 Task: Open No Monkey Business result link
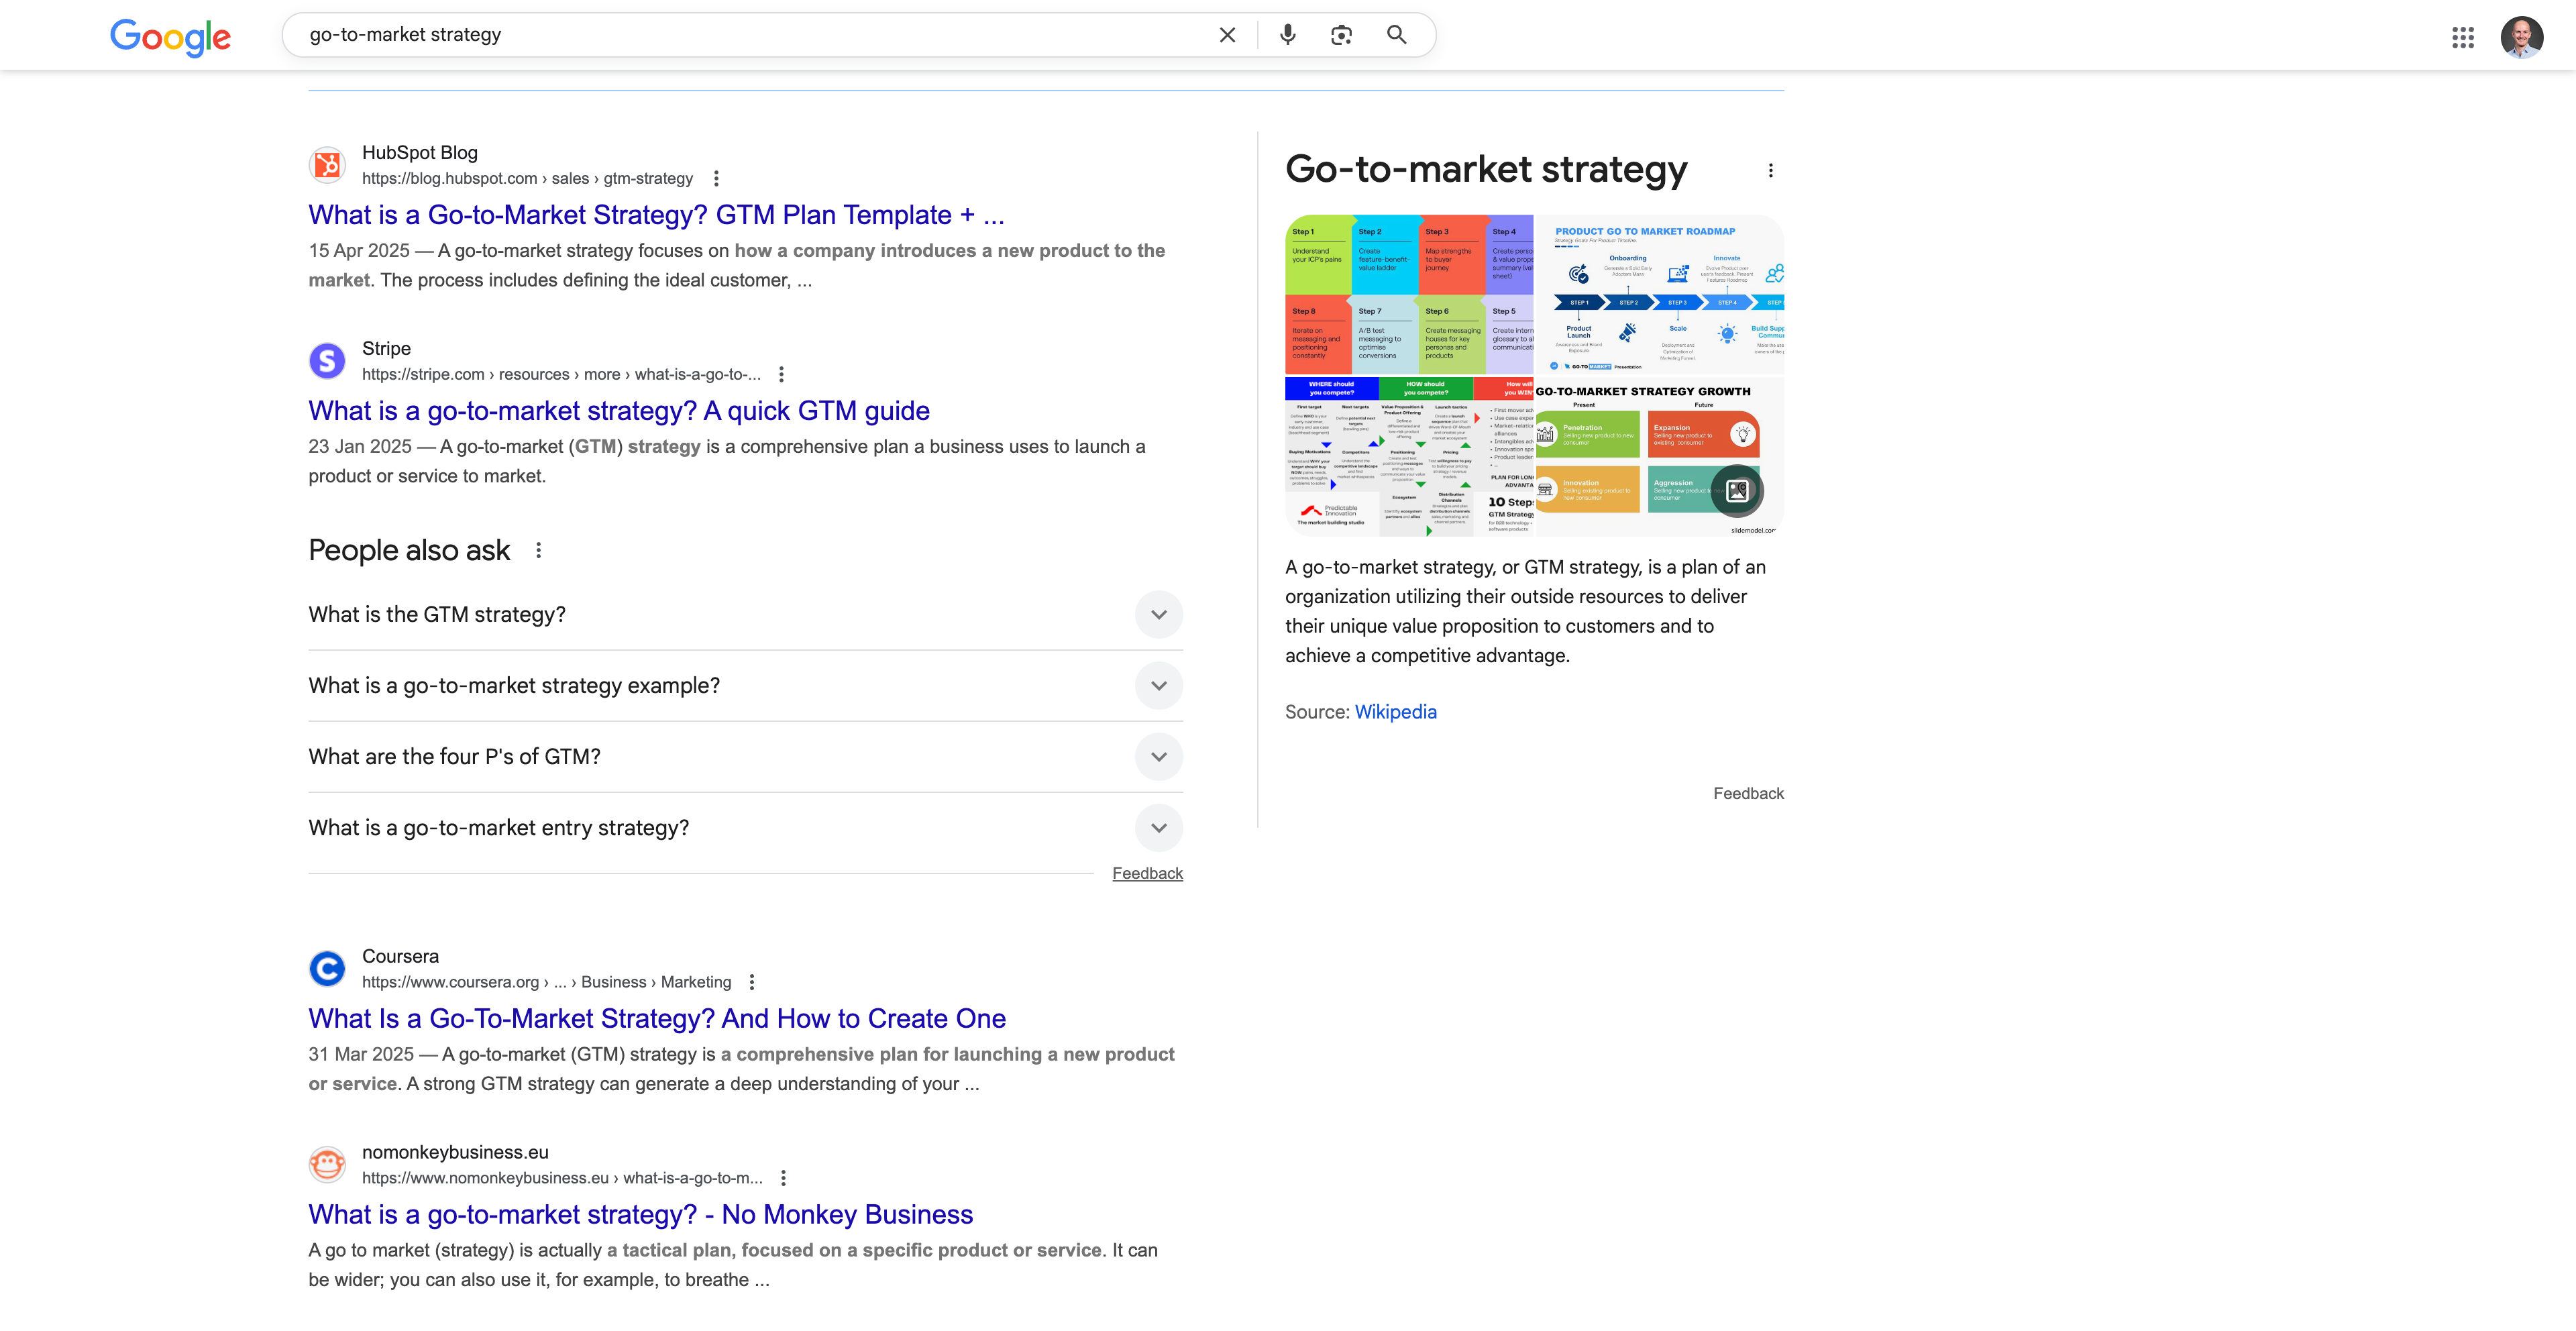click(640, 1215)
